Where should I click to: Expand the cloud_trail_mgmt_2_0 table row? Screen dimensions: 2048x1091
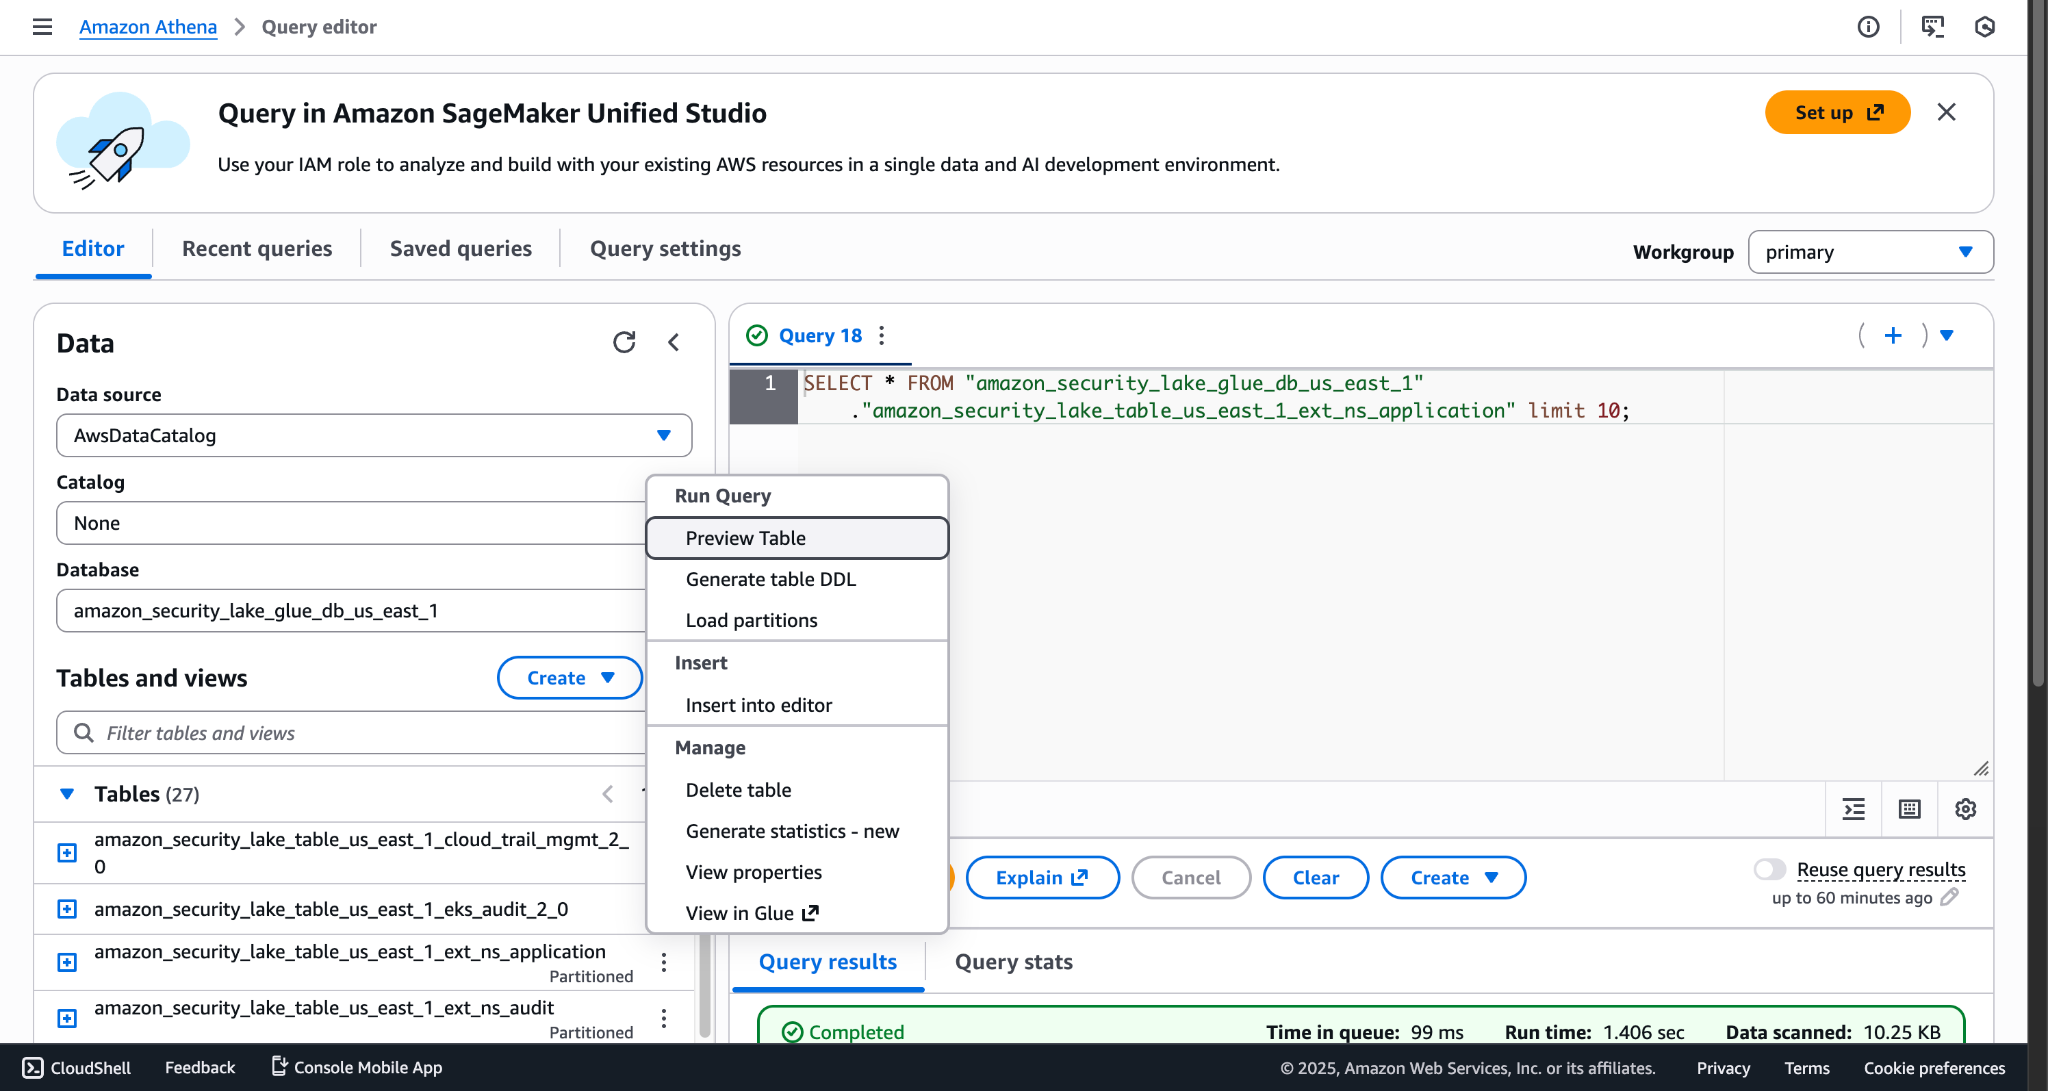pos(67,853)
